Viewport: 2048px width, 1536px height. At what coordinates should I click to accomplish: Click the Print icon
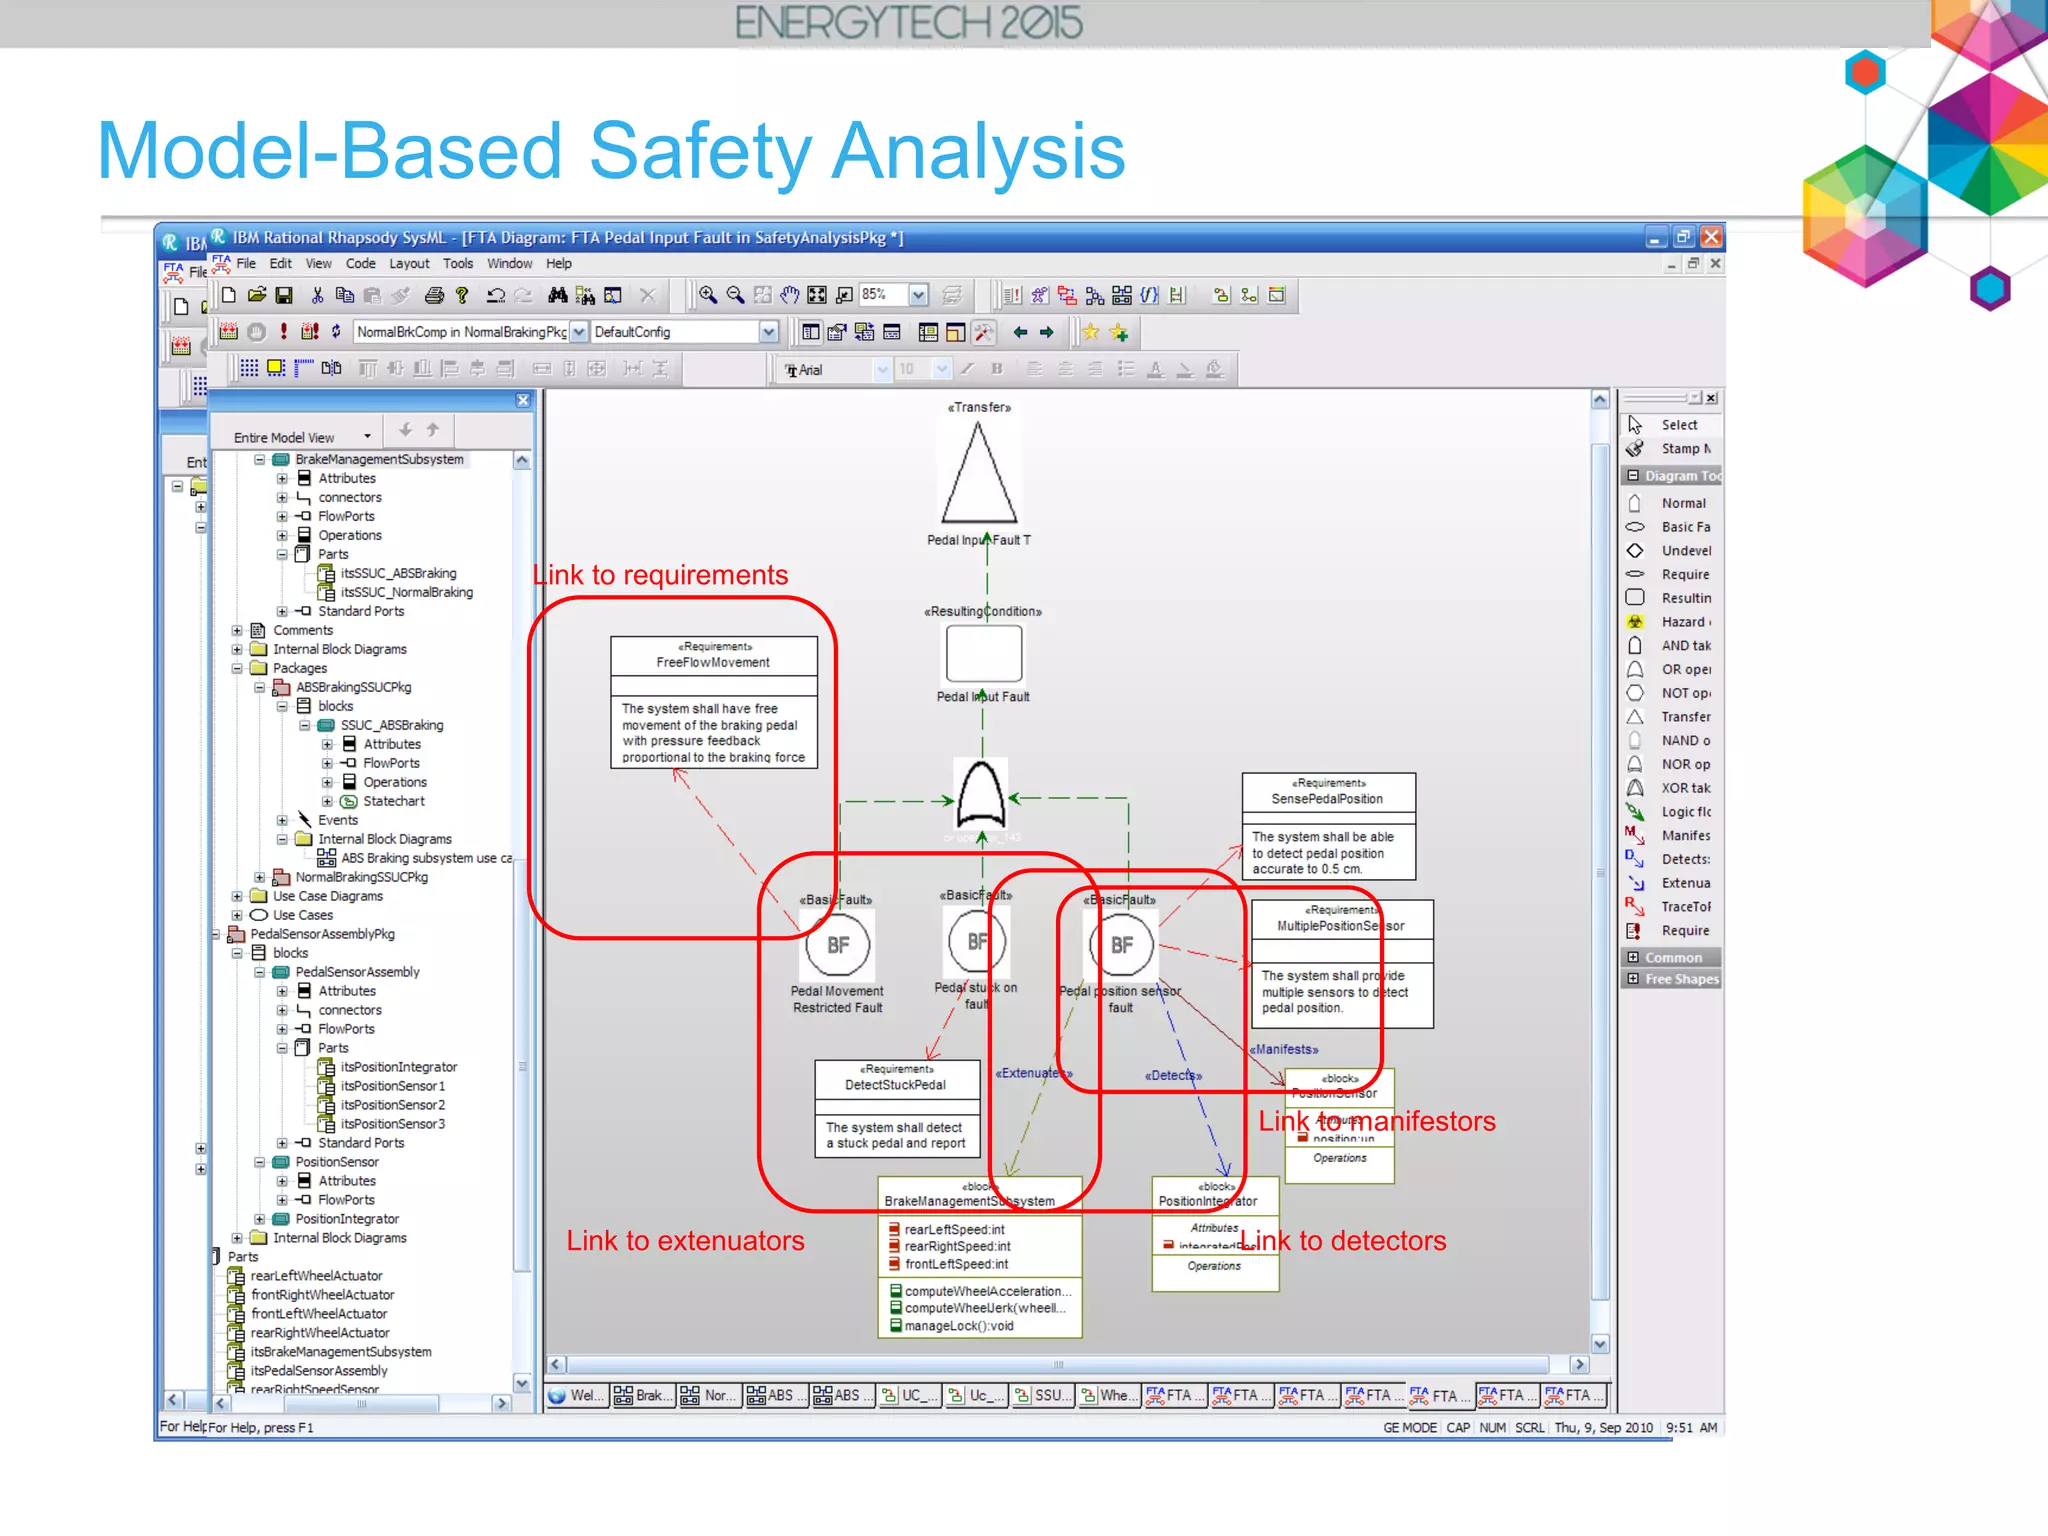pos(434,295)
